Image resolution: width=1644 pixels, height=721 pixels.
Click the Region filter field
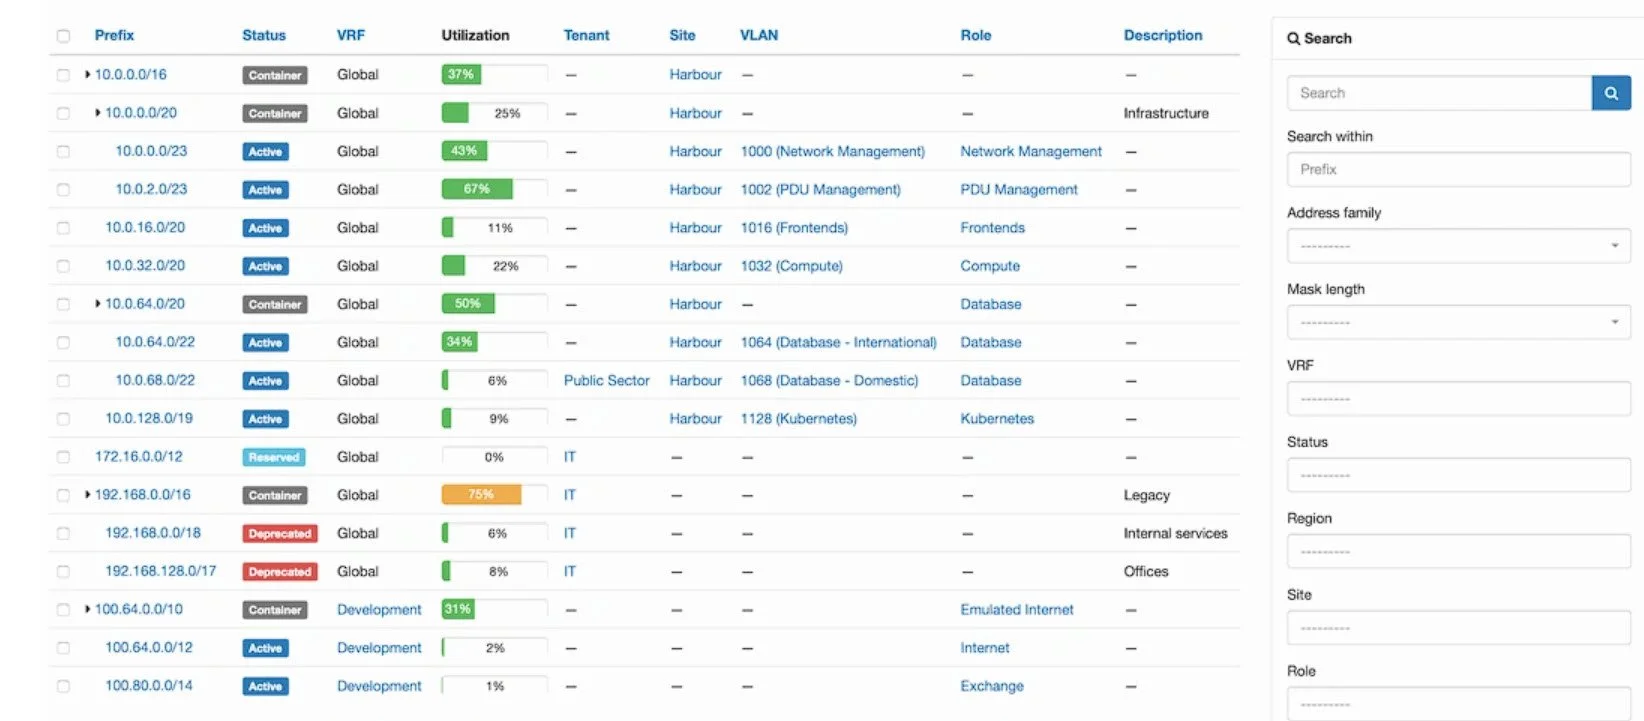point(1459,551)
